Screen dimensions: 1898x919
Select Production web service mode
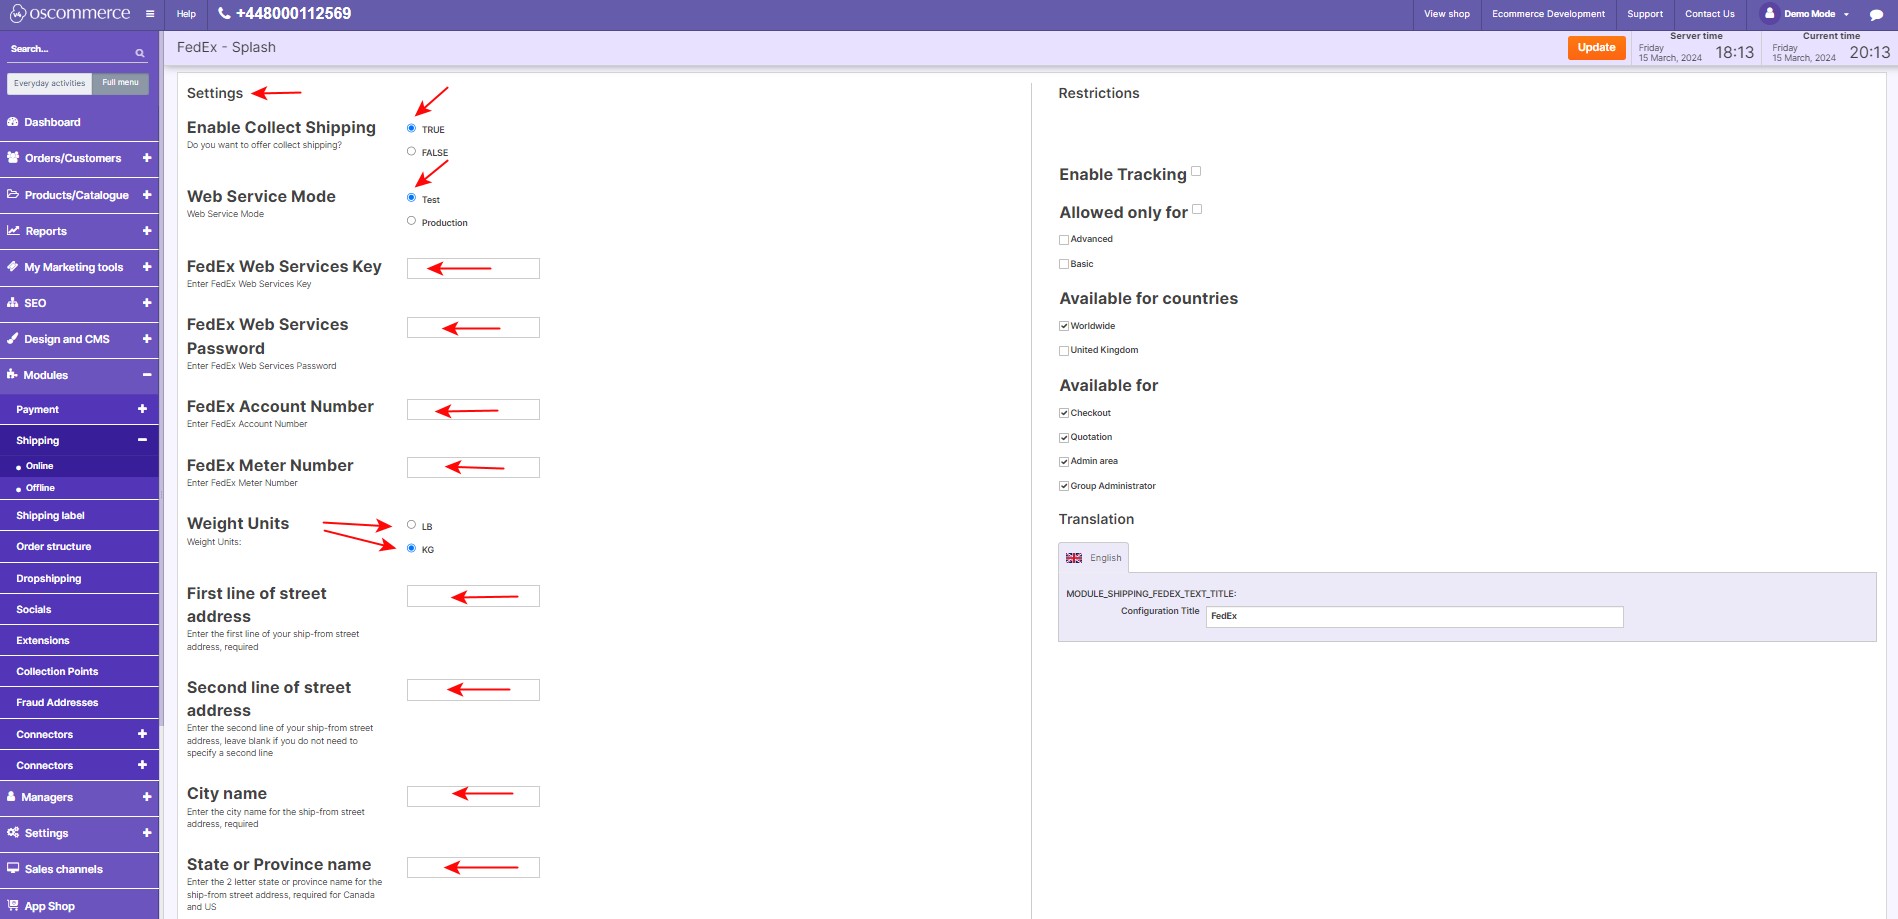point(411,220)
